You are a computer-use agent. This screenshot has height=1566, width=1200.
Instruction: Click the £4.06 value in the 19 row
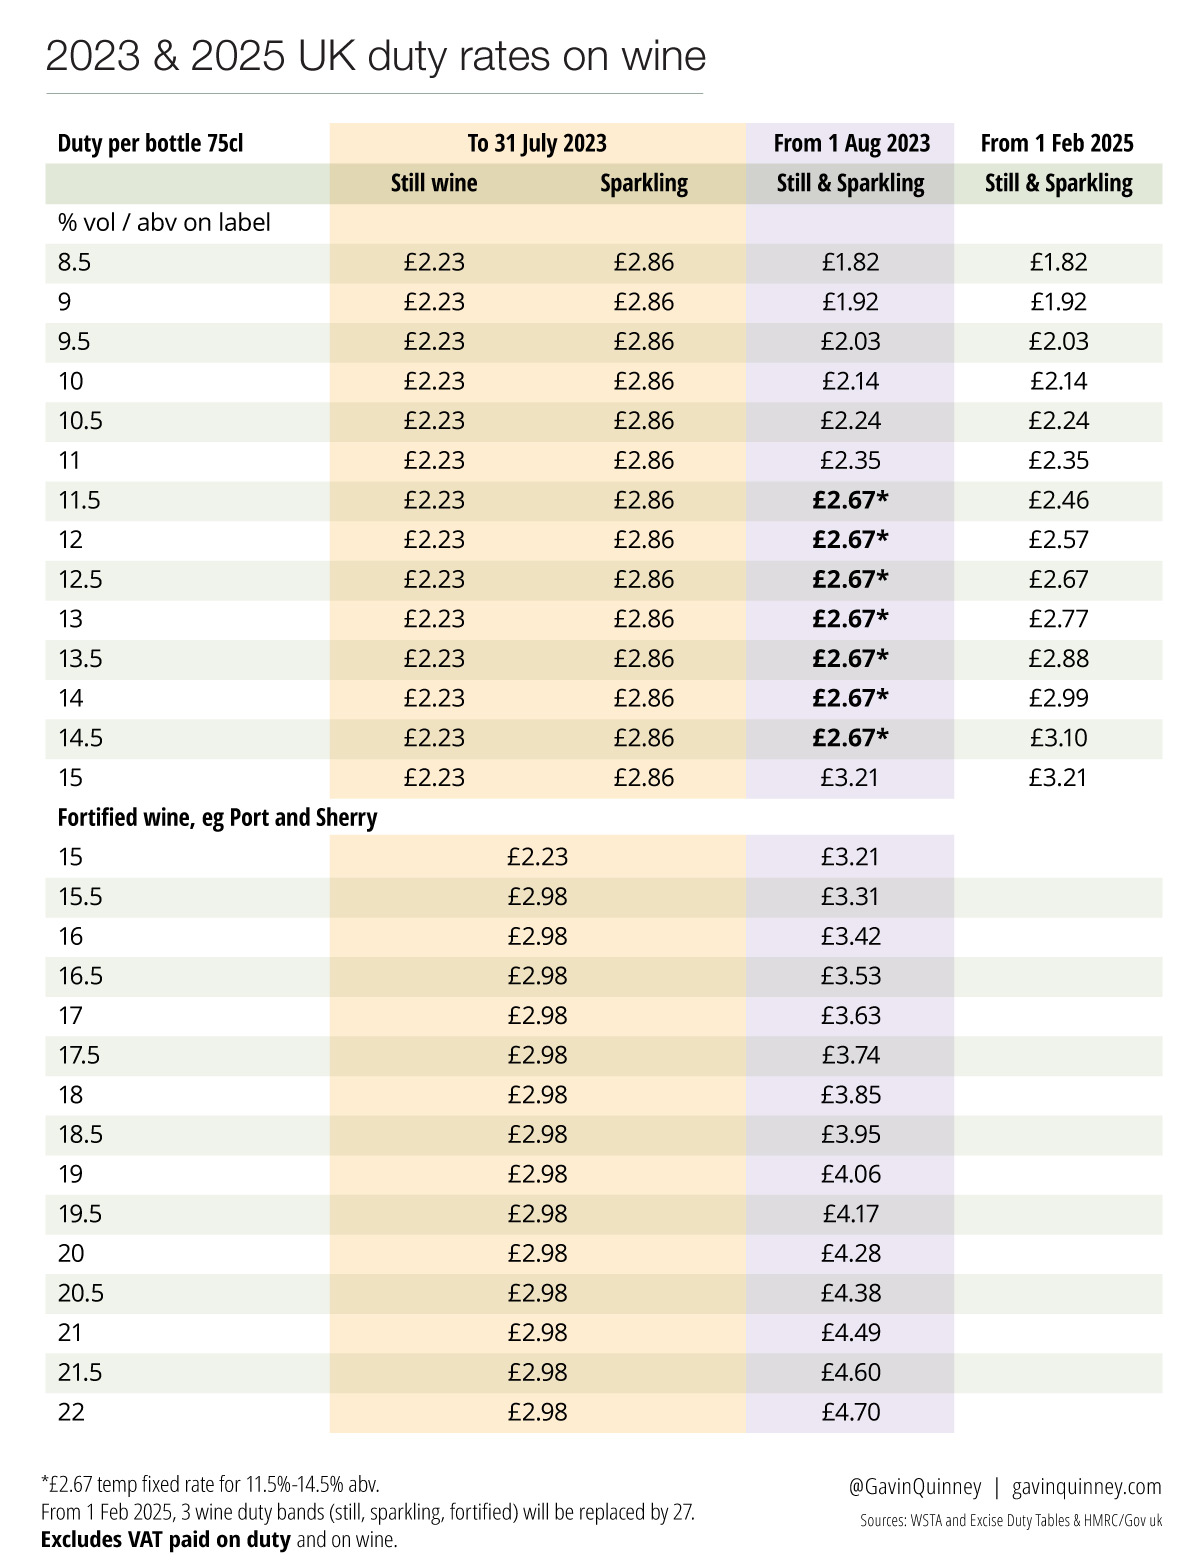[851, 1174]
